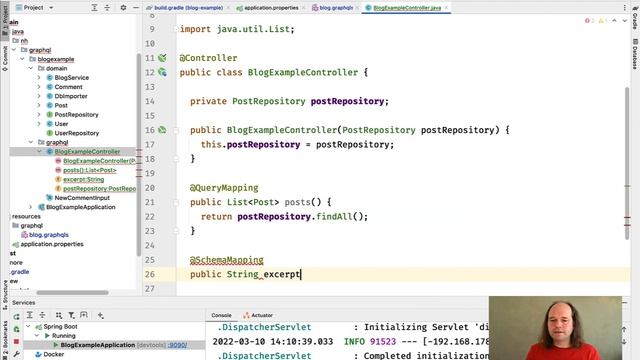Select PostRepository in project tree
640x360 pixels.
pos(76,115)
